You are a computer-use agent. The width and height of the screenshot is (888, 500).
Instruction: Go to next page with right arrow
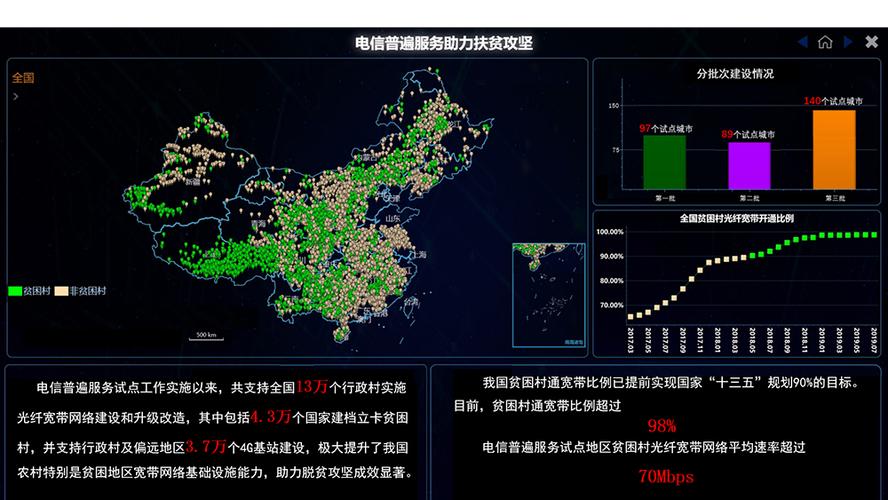(848, 42)
